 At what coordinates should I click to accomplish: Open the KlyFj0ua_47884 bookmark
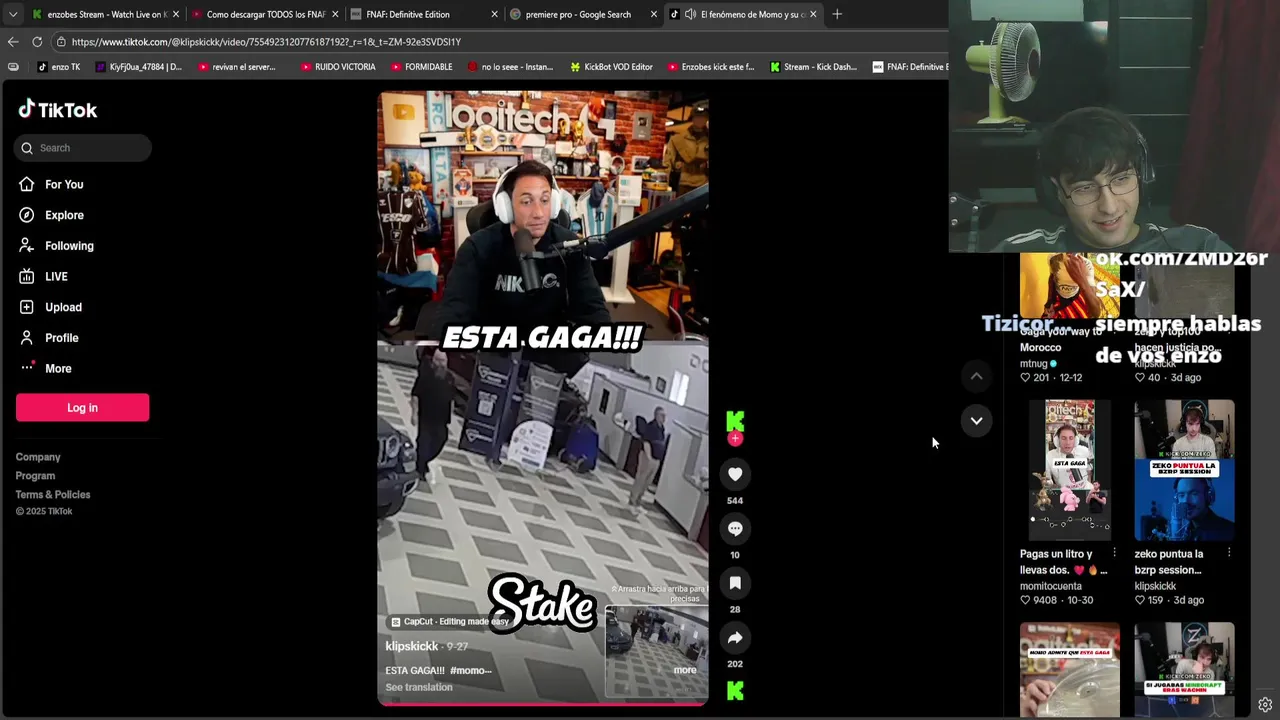point(139,67)
